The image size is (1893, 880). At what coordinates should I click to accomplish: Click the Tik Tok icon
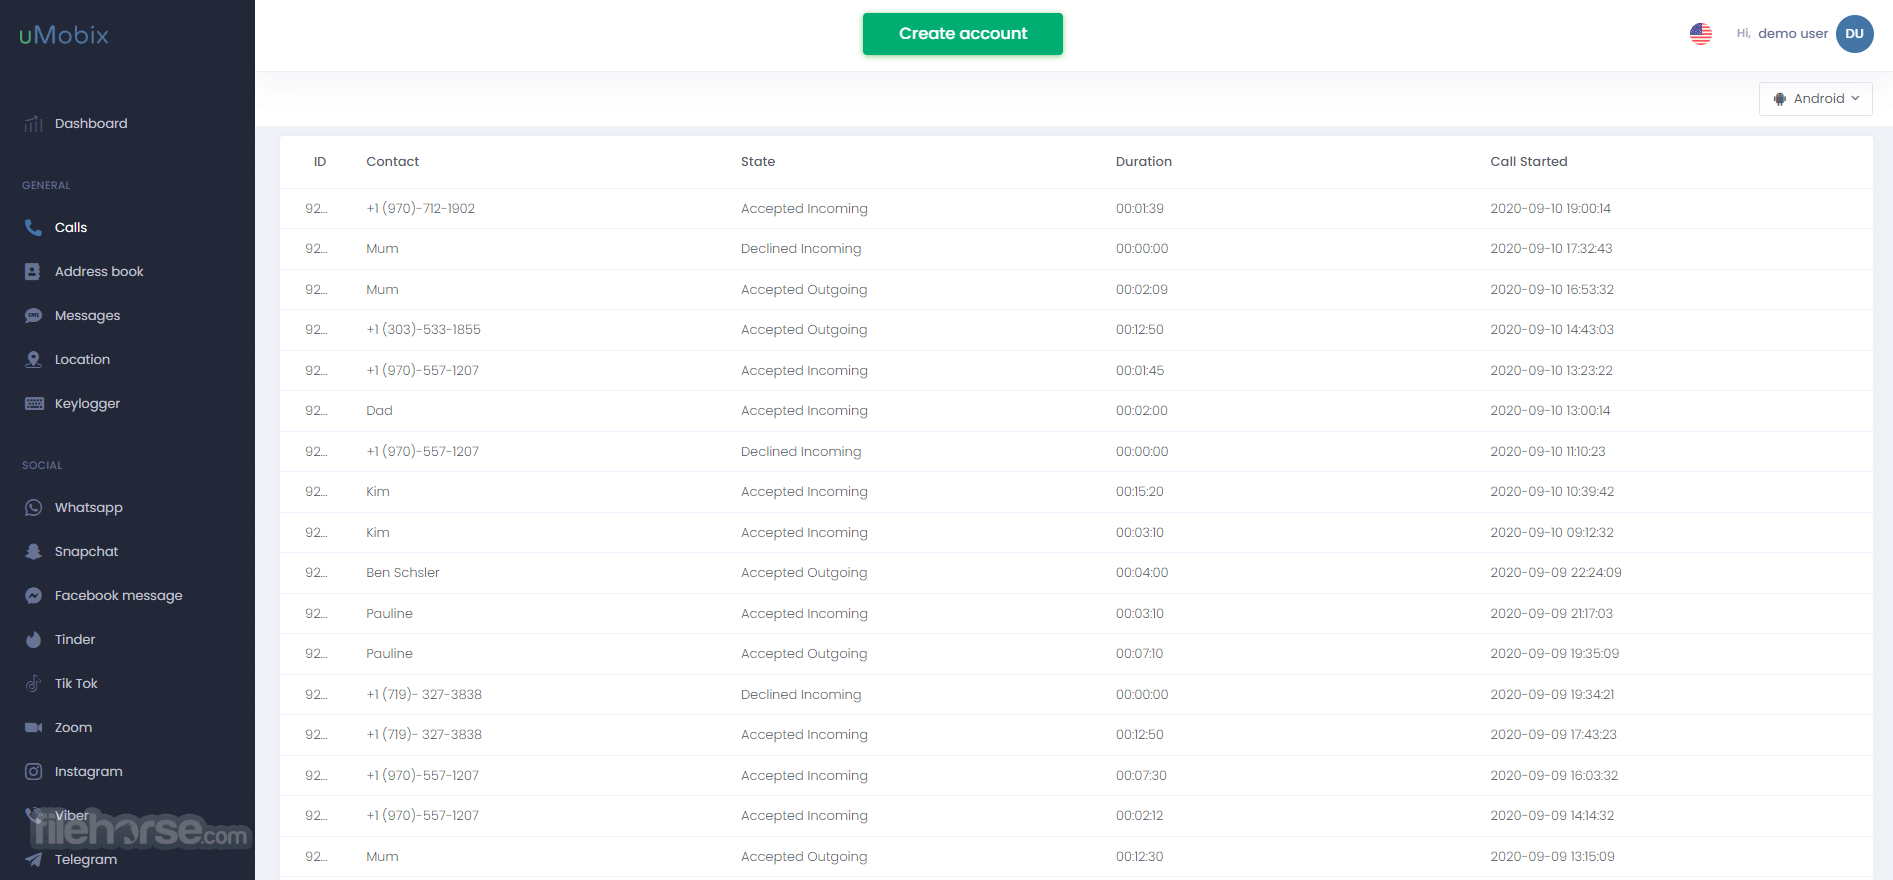33,683
